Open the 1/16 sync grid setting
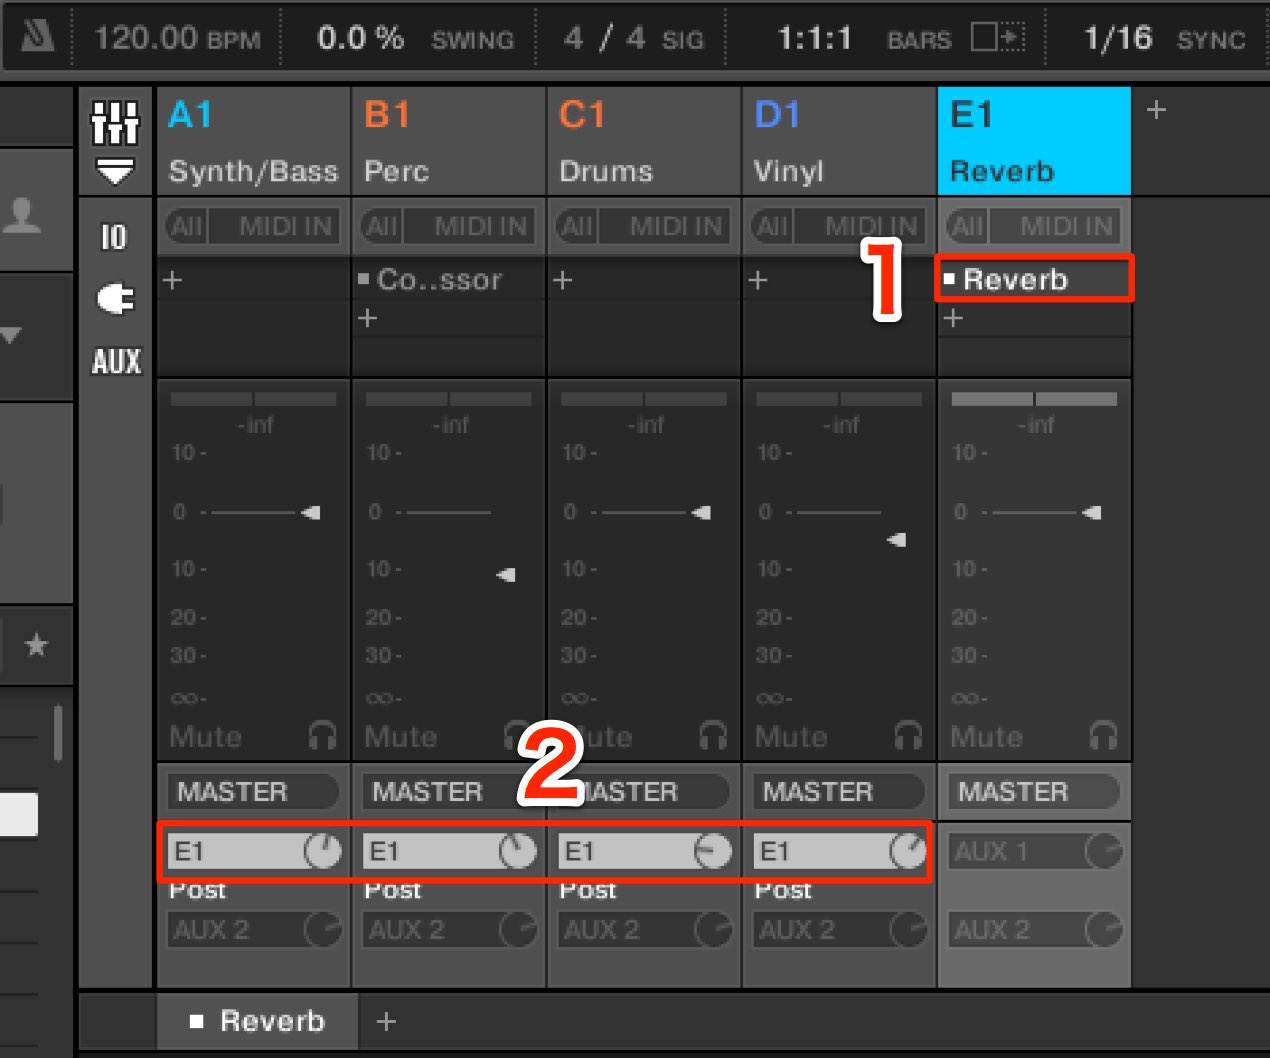This screenshot has height=1058, width=1270. [1118, 38]
